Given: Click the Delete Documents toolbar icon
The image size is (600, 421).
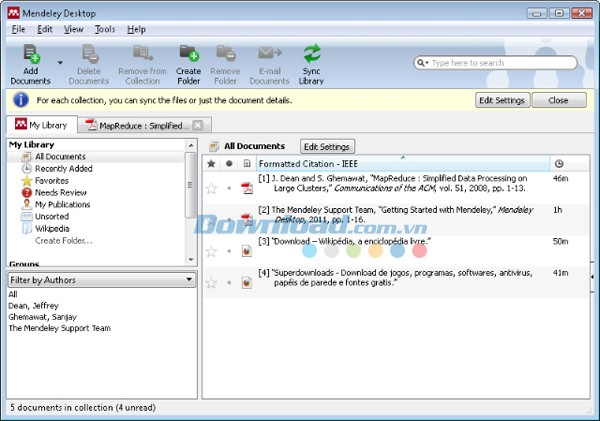Looking at the screenshot, I should point(90,54).
